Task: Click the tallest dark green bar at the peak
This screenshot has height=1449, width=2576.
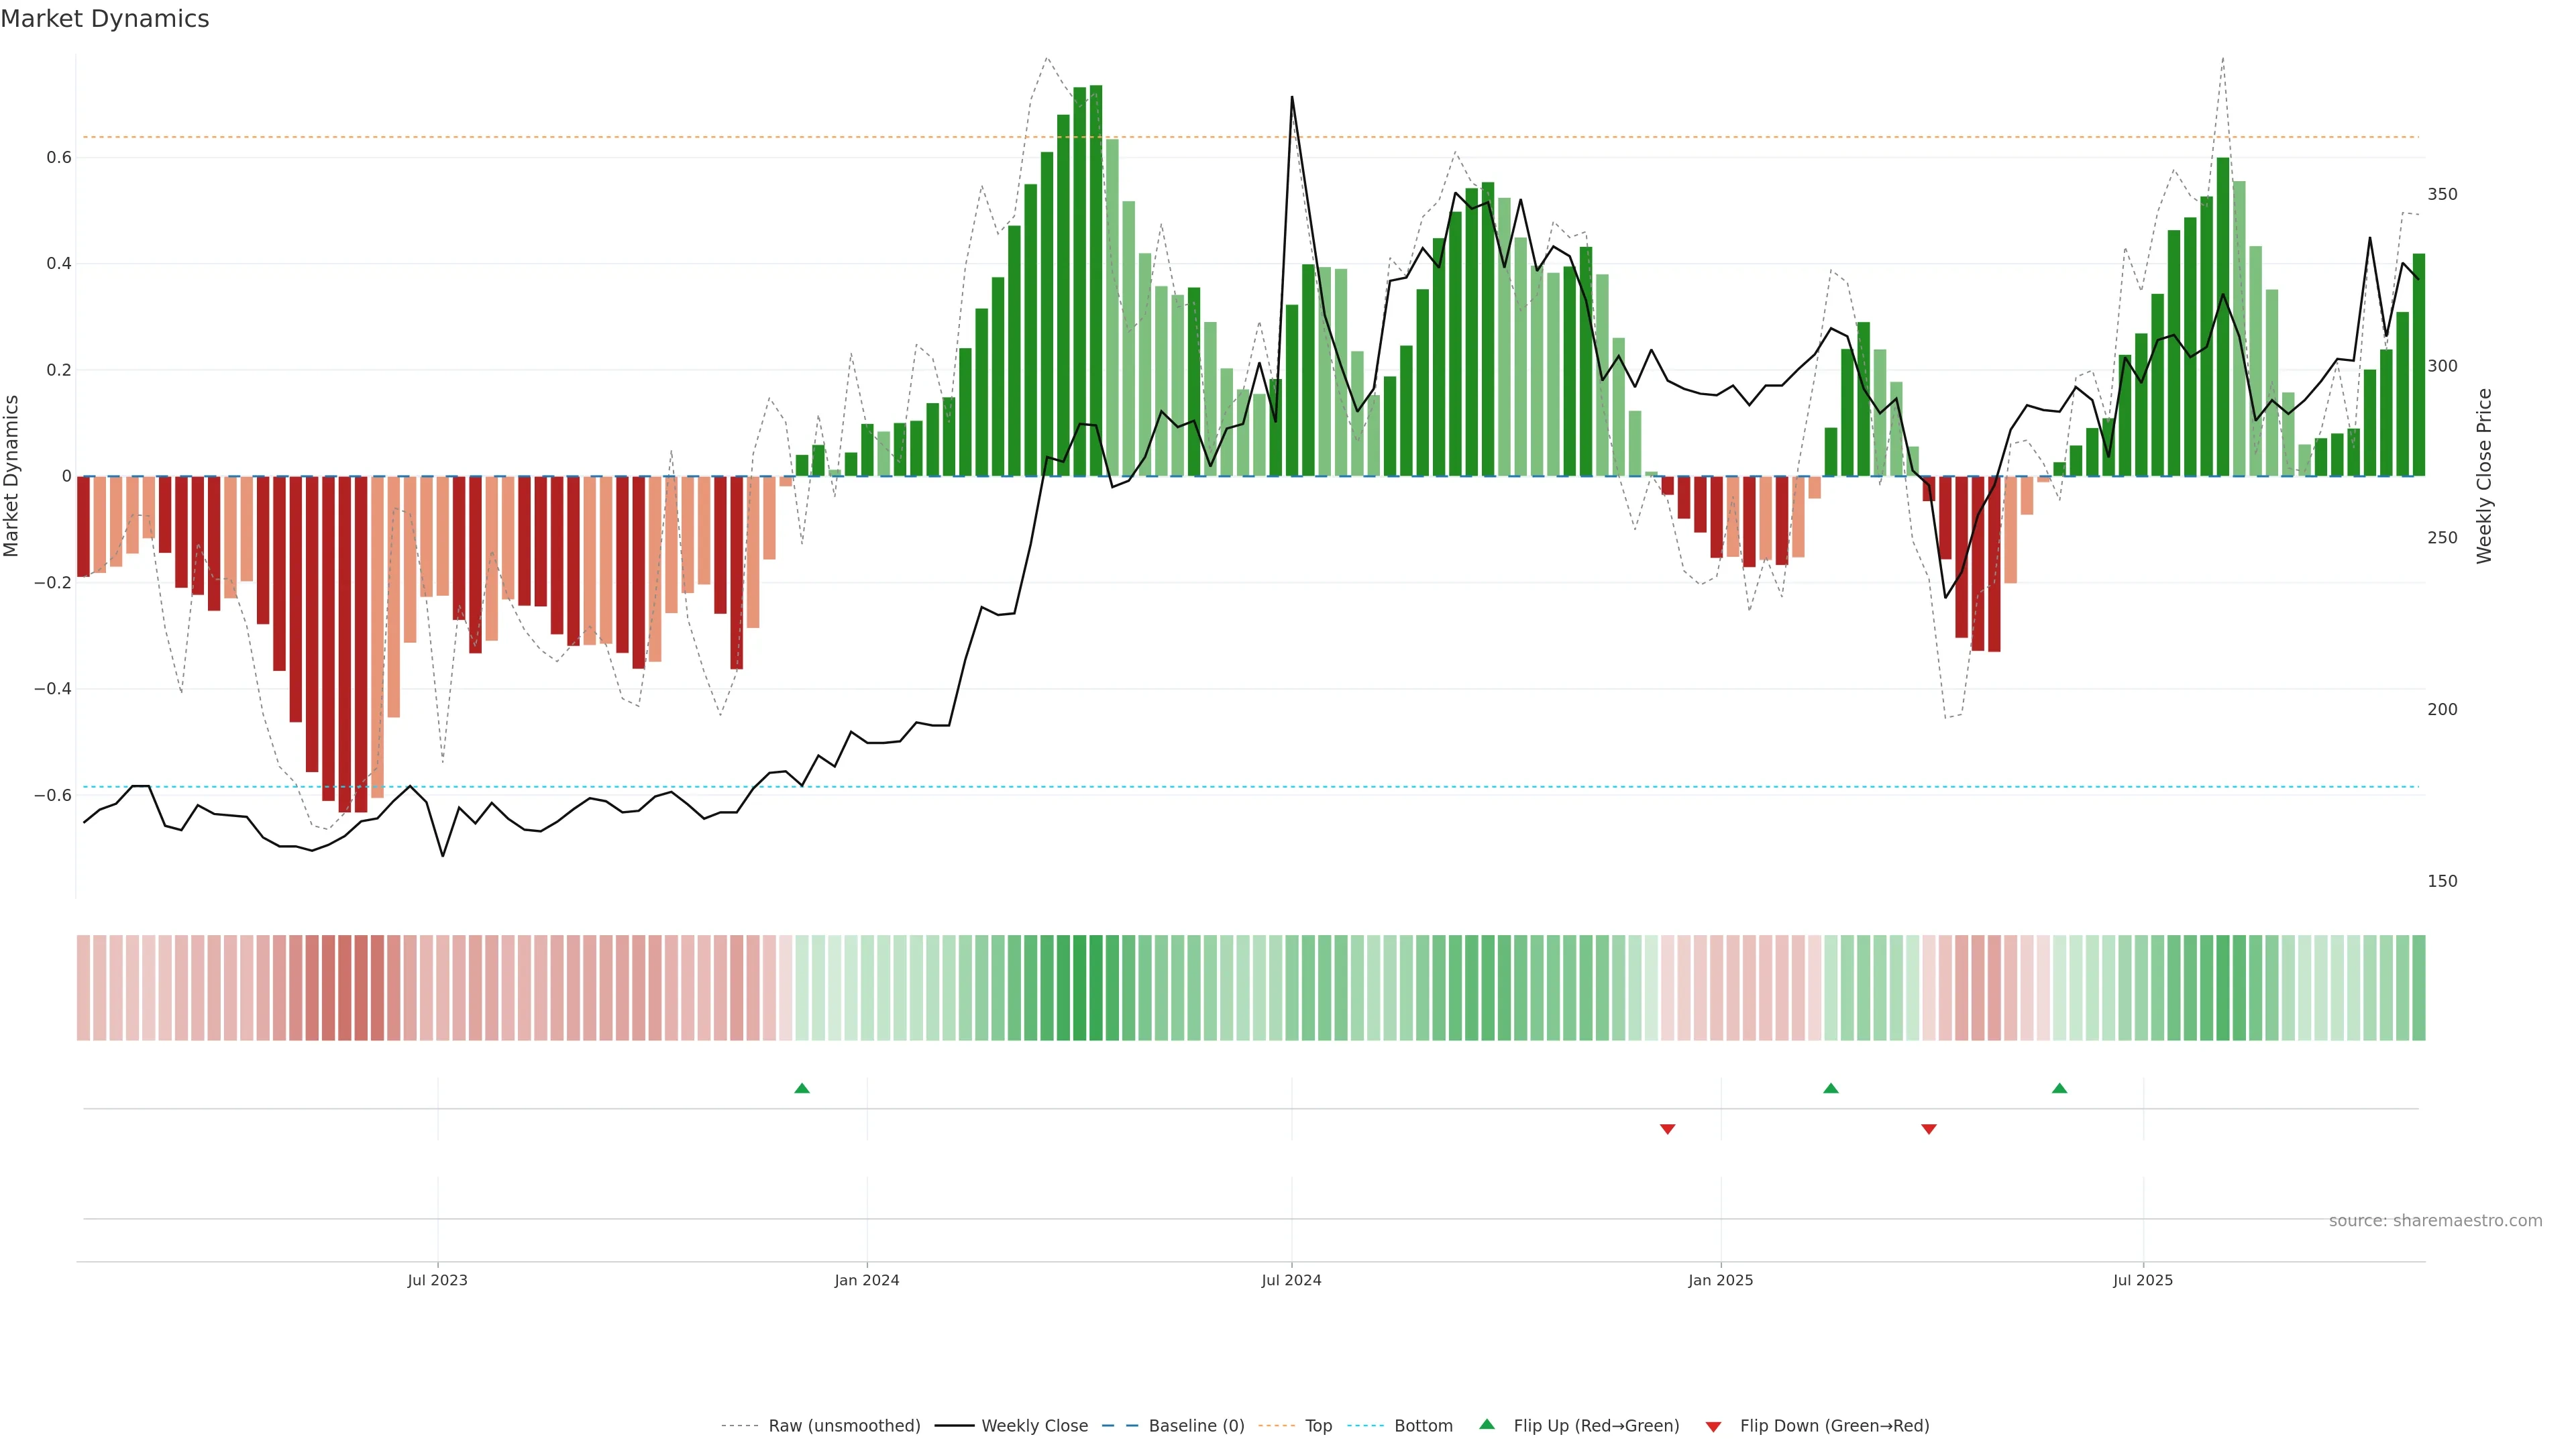Action: [x=1096, y=280]
